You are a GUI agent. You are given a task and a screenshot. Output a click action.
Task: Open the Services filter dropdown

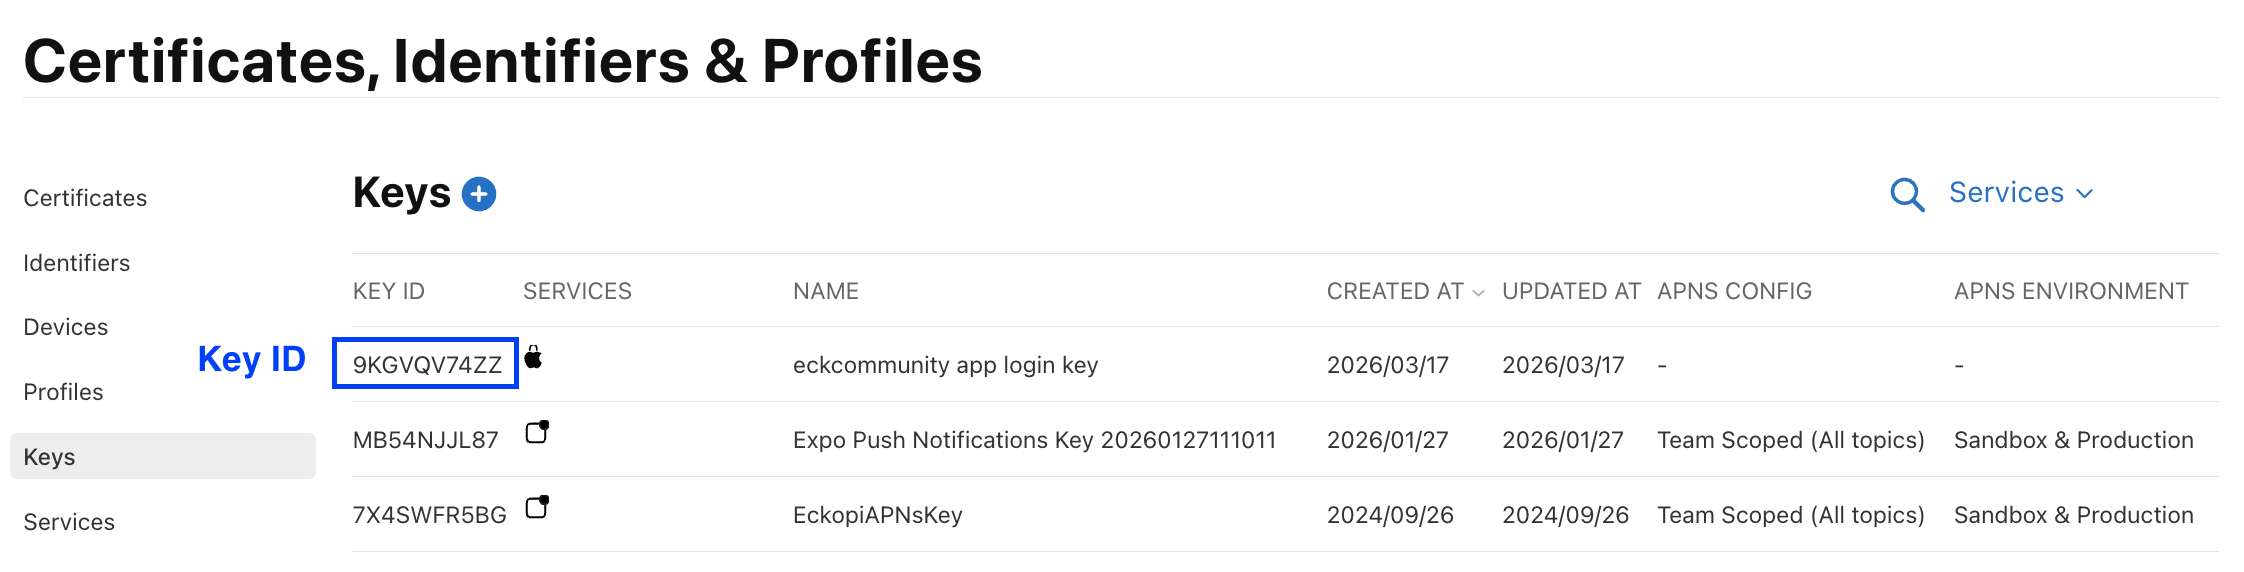coord(2020,193)
